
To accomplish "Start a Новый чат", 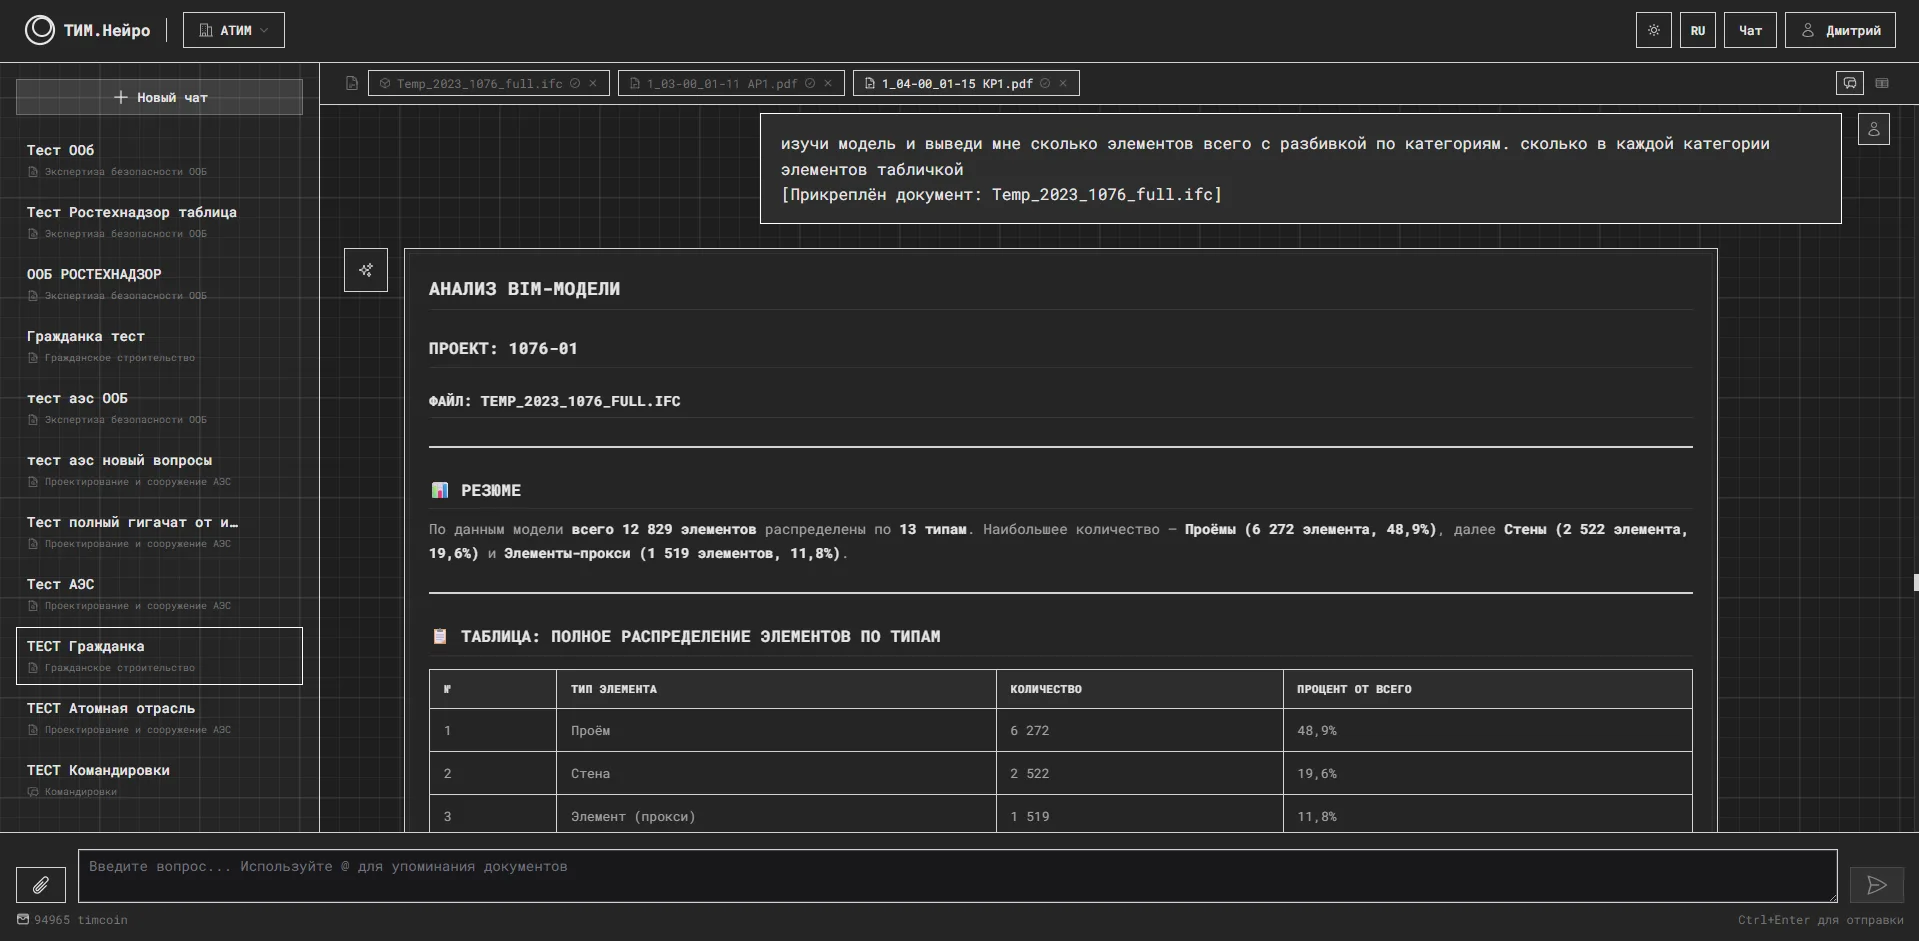I will point(159,97).
